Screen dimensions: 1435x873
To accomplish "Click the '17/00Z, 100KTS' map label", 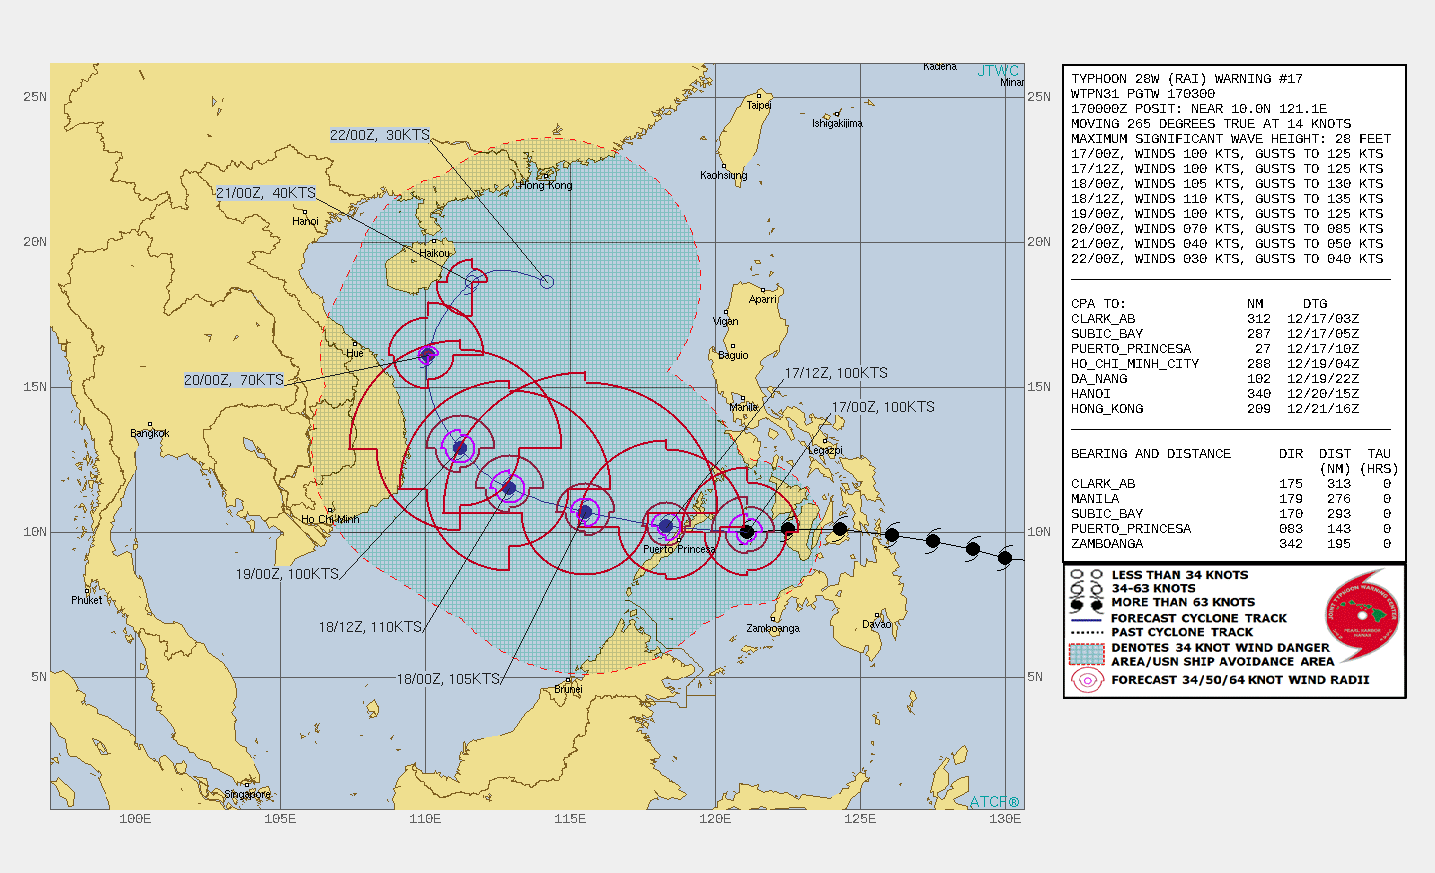I will pos(883,407).
